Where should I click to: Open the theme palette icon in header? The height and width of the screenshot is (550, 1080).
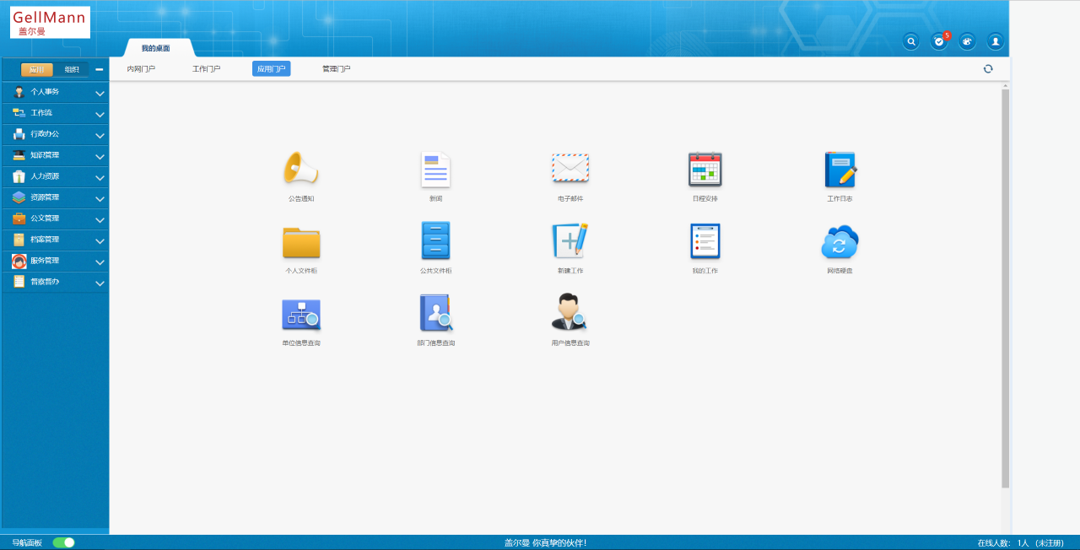(x=967, y=41)
